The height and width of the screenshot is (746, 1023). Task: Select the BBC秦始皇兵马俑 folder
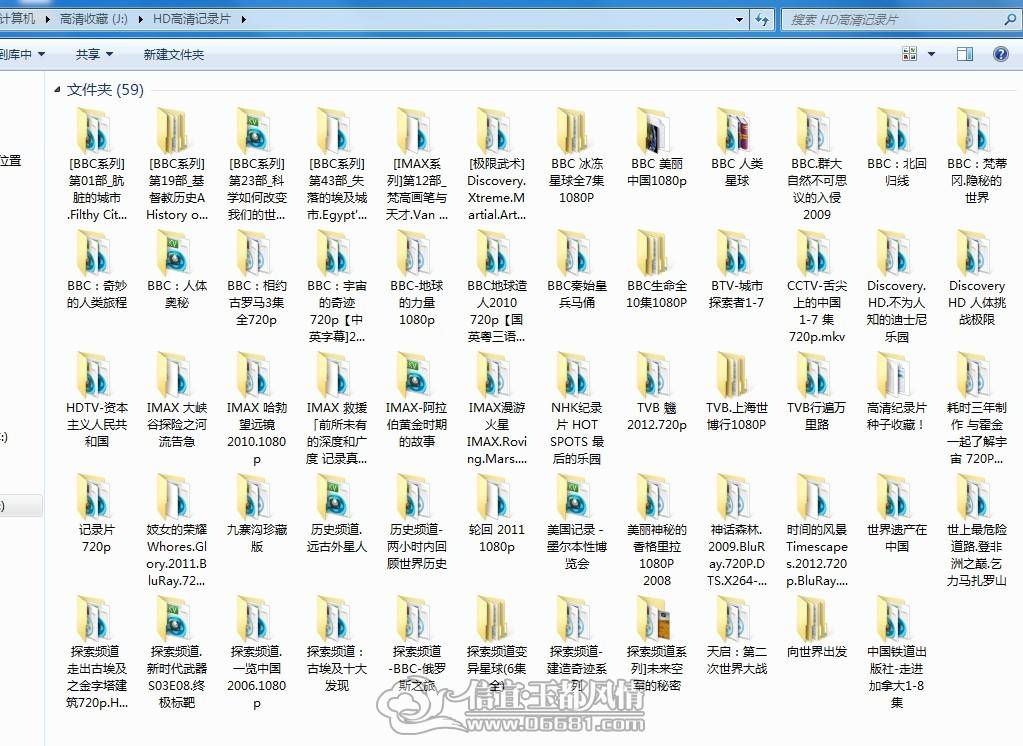(577, 270)
